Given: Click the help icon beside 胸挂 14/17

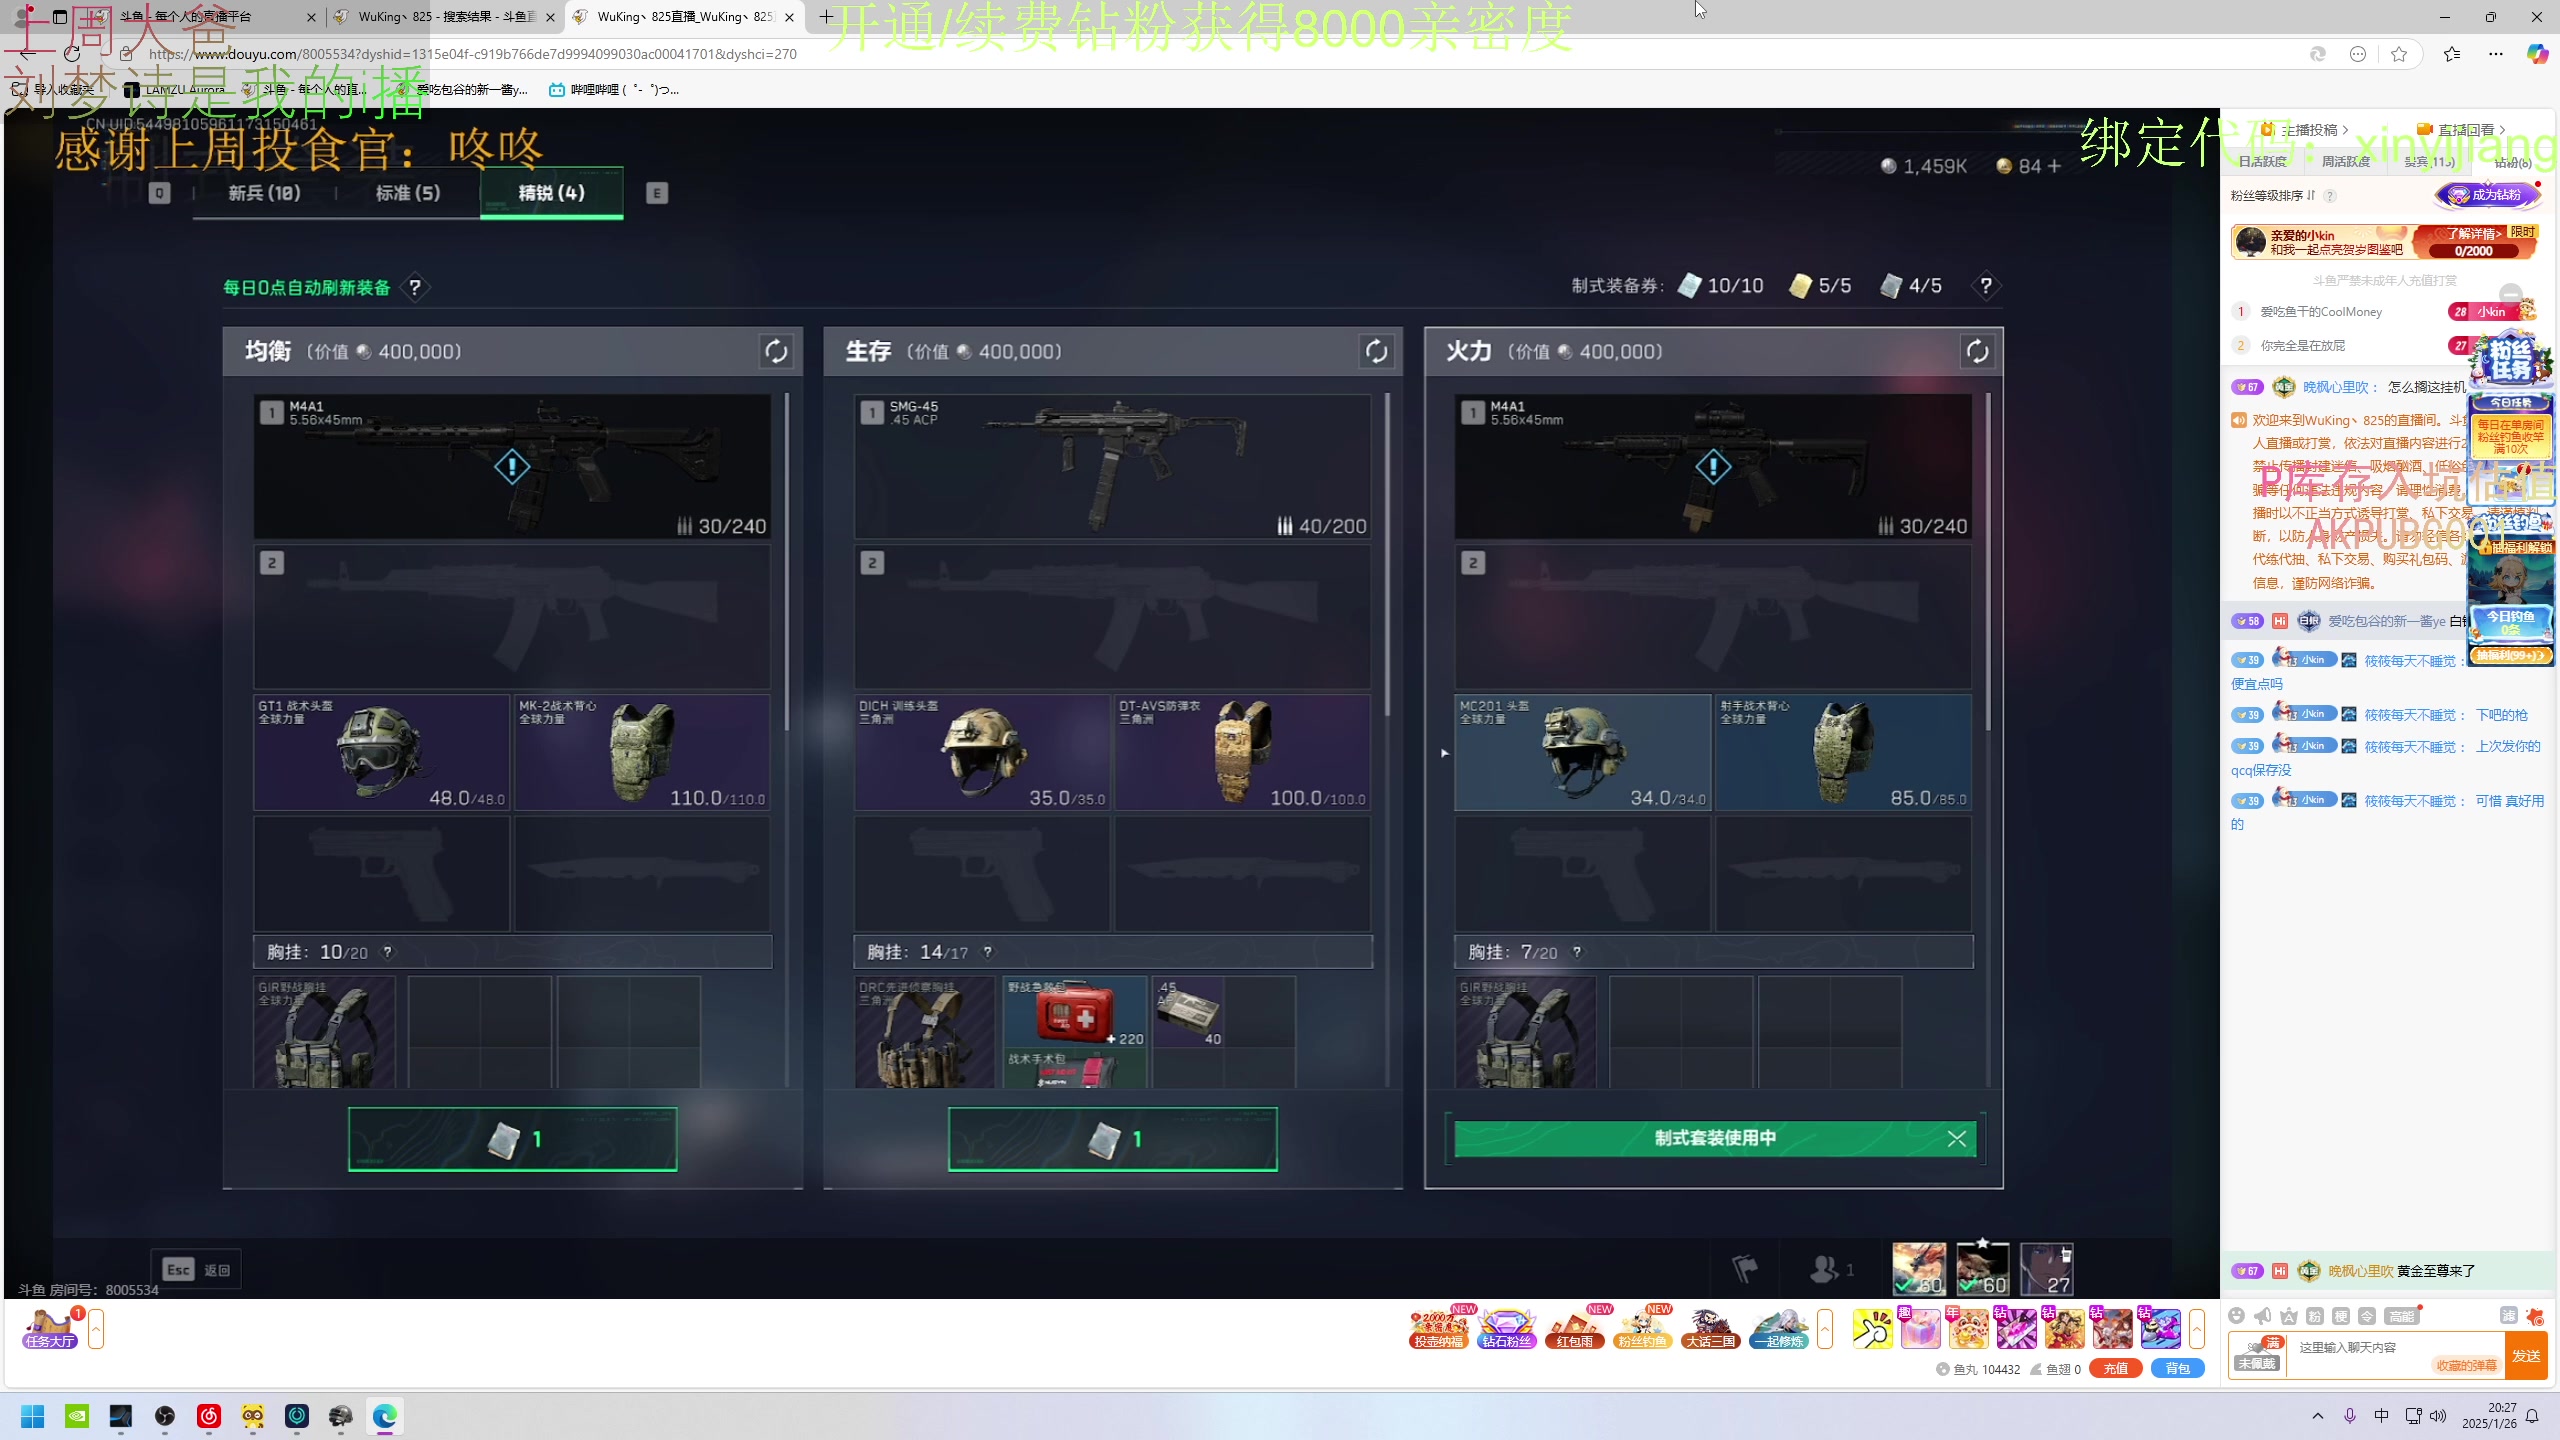Looking at the screenshot, I should [x=987, y=952].
